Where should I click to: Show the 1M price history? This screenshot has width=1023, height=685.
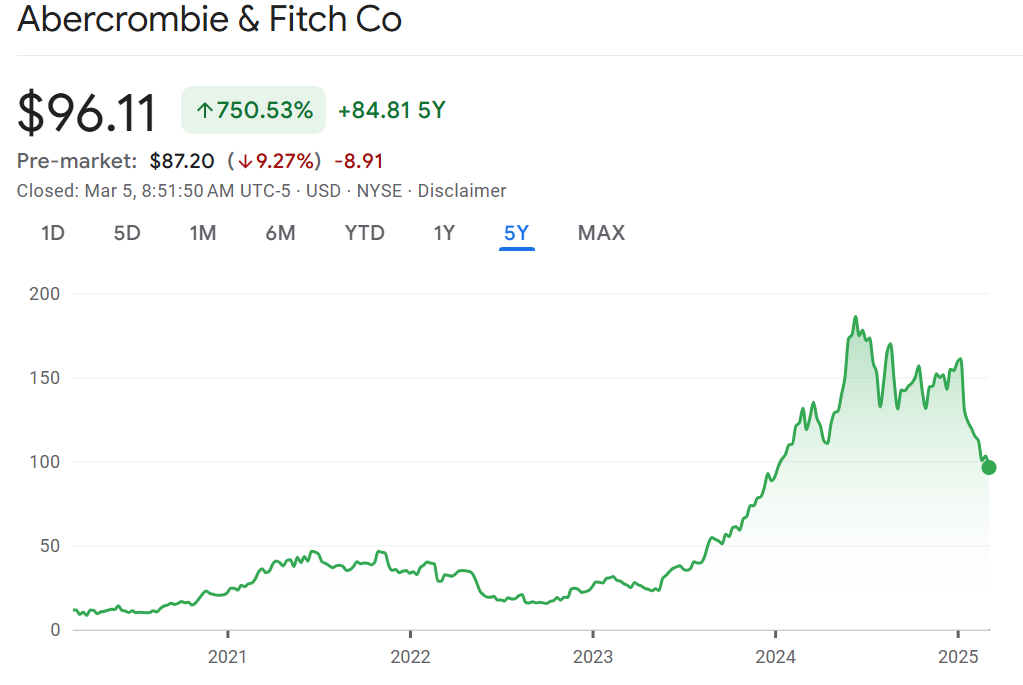point(203,233)
